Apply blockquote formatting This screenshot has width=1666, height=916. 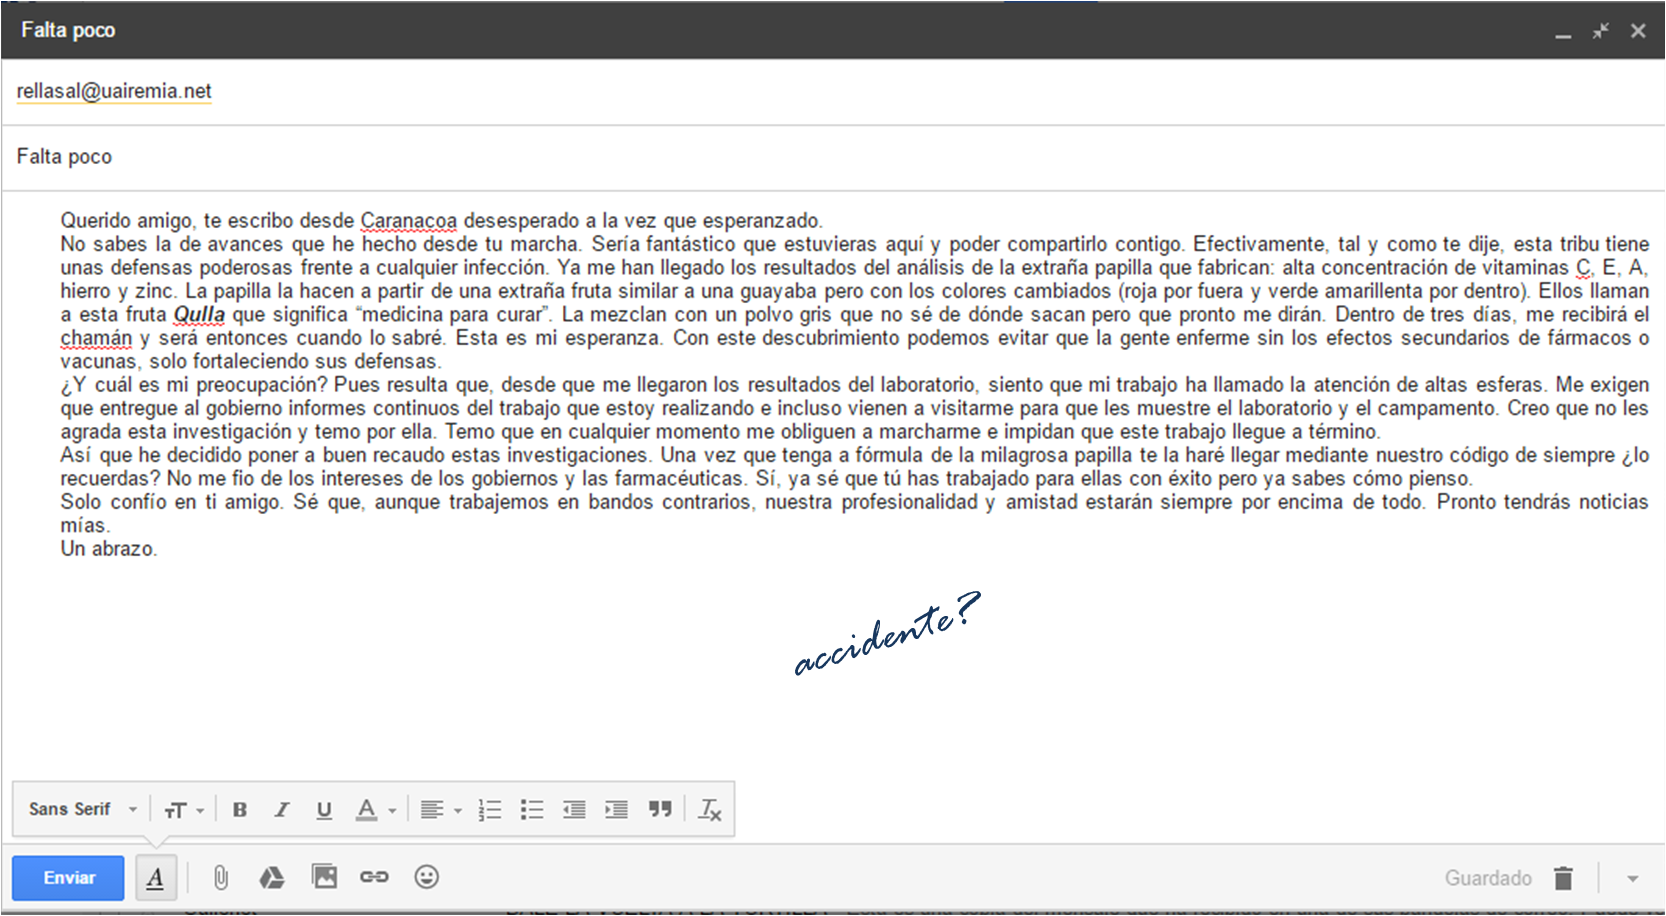tap(660, 809)
